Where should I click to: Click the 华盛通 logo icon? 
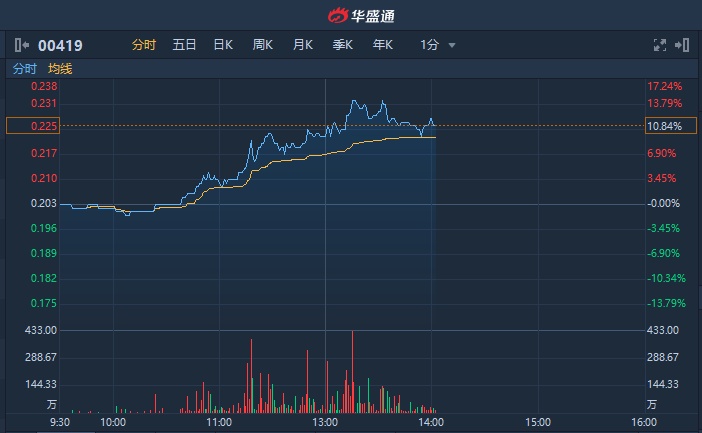[337, 15]
